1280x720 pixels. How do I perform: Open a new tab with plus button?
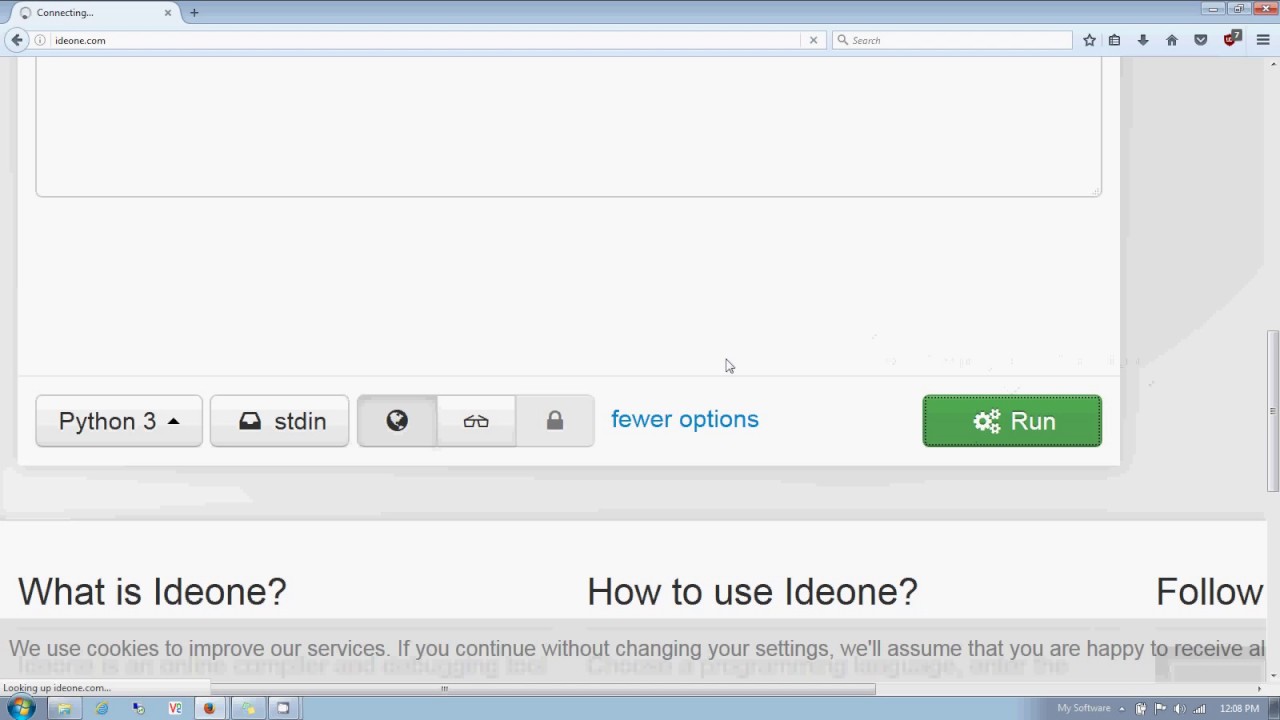click(x=194, y=13)
